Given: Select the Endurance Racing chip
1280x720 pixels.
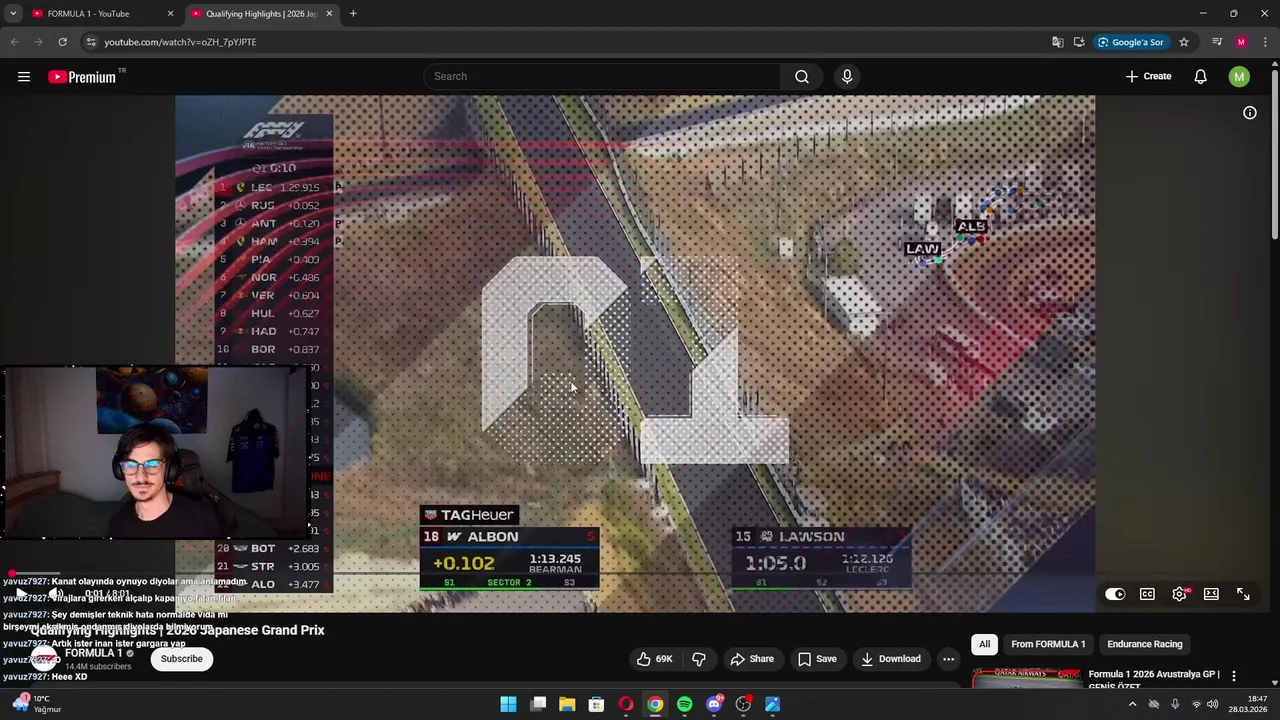Looking at the screenshot, I should pyautogui.click(x=1144, y=644).
